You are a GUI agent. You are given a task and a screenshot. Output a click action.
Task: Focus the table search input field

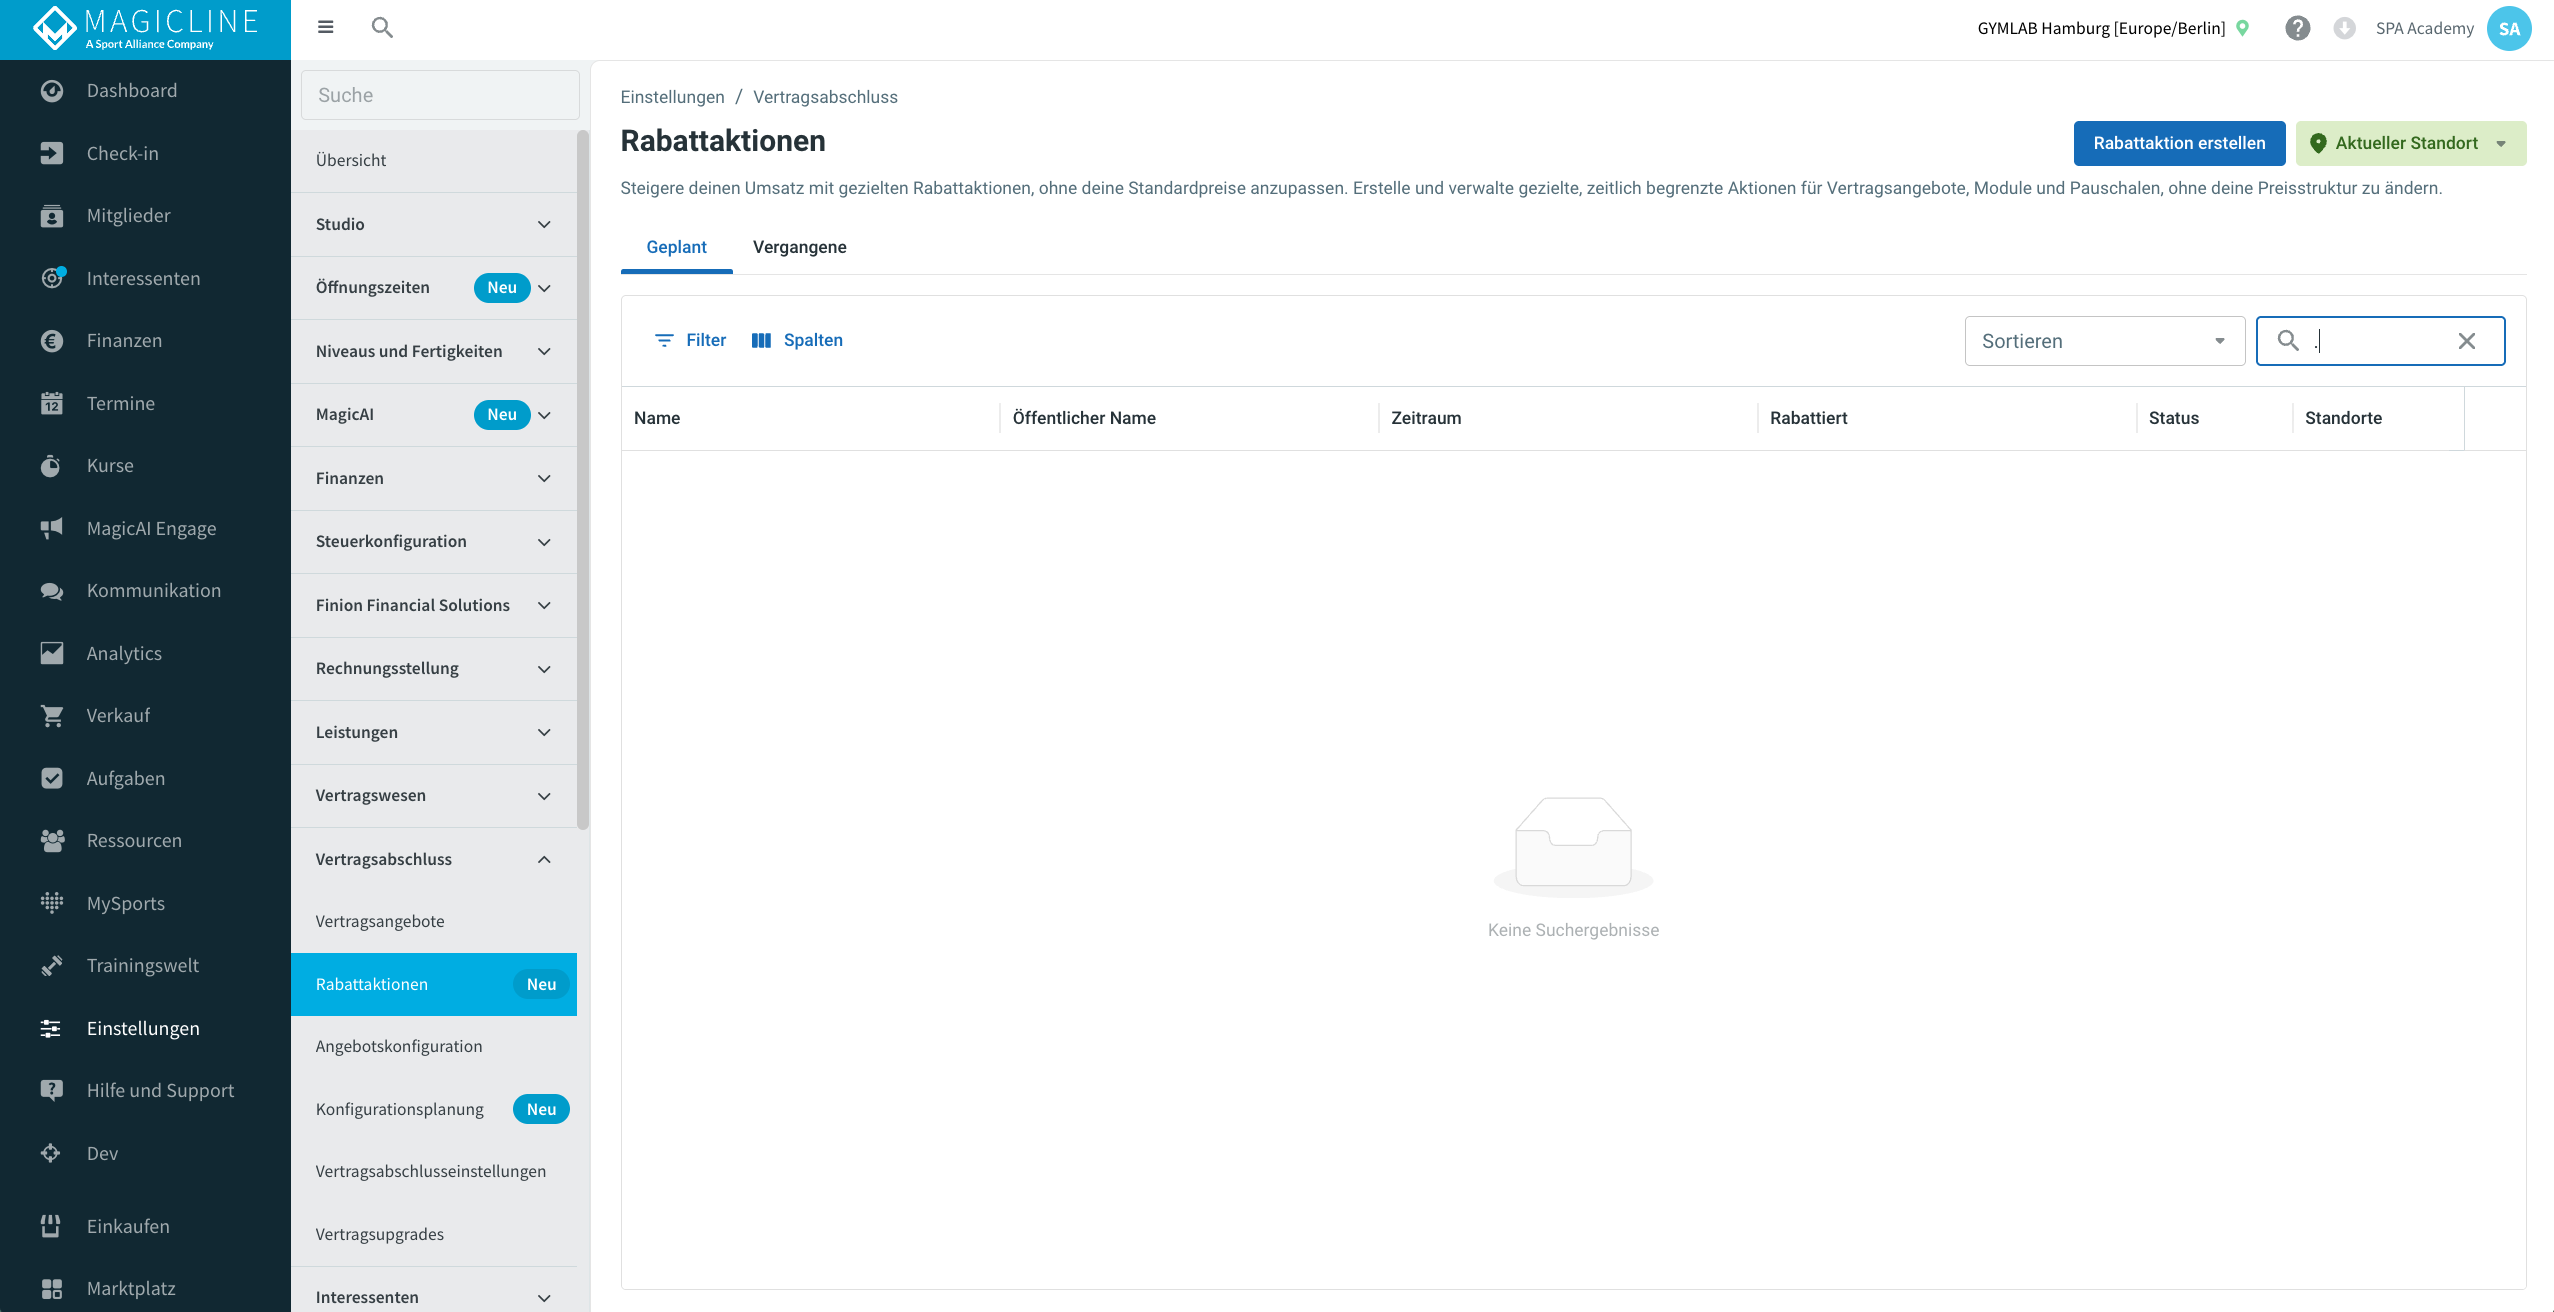pyautogui.click(x=2380, y=341)
